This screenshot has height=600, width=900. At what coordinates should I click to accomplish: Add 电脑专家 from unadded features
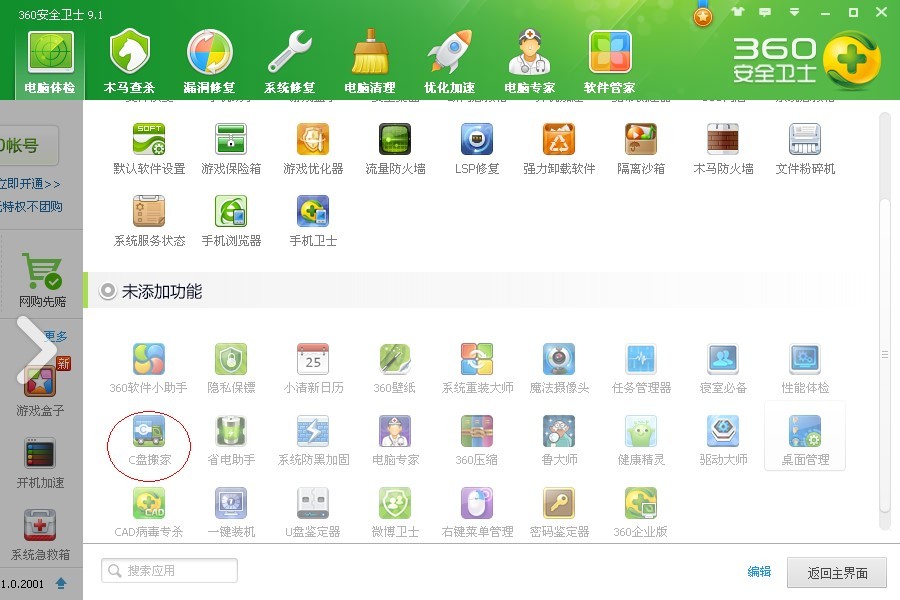[x=395, y=440]
